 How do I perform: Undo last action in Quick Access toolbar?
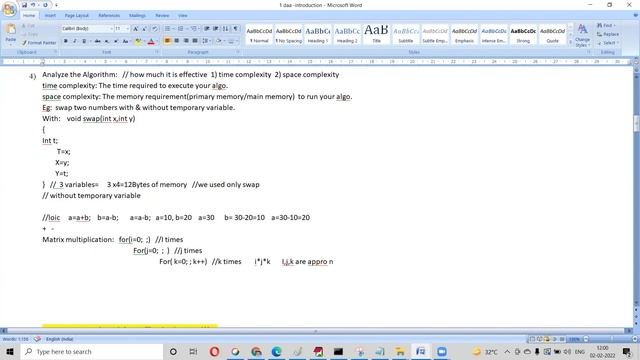point(33,5)
